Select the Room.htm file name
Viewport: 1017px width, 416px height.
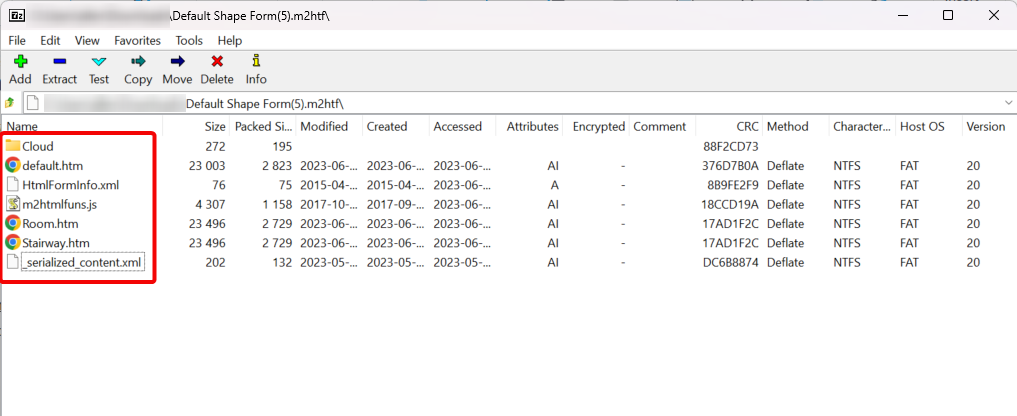51,223
